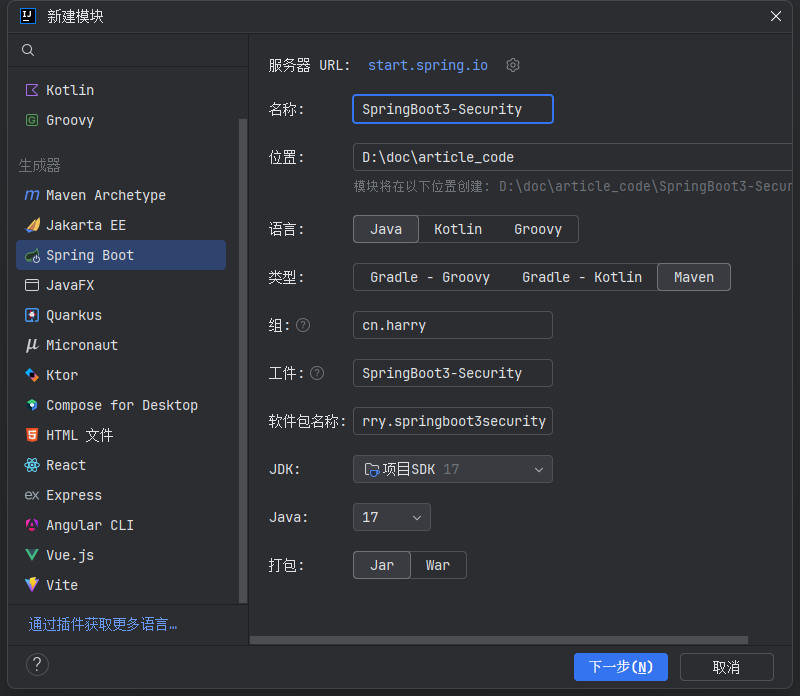Choose Maven build type
Viewport: 800px width, 696px height.
pos(694,277)
